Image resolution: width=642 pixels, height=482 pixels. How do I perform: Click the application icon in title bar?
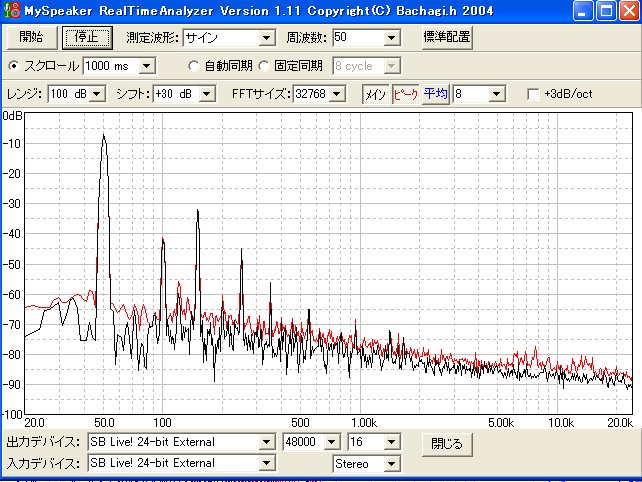[10, 10]
